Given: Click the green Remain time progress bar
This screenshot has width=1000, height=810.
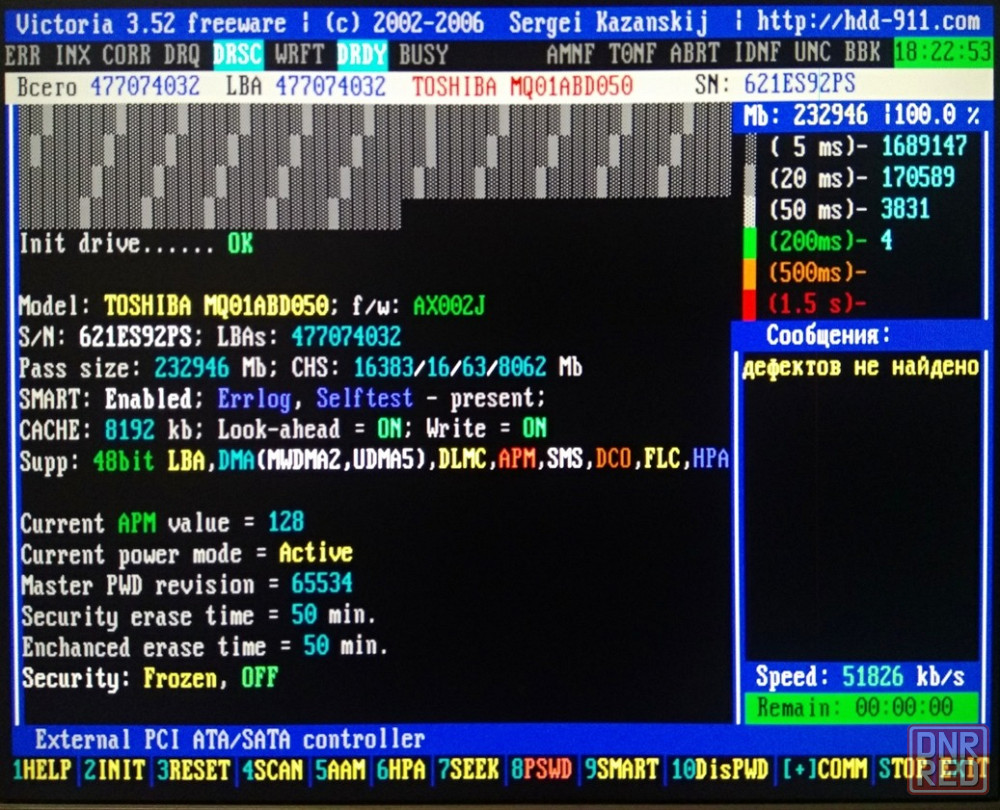Looking at the screenshot, I should (861, 708).
